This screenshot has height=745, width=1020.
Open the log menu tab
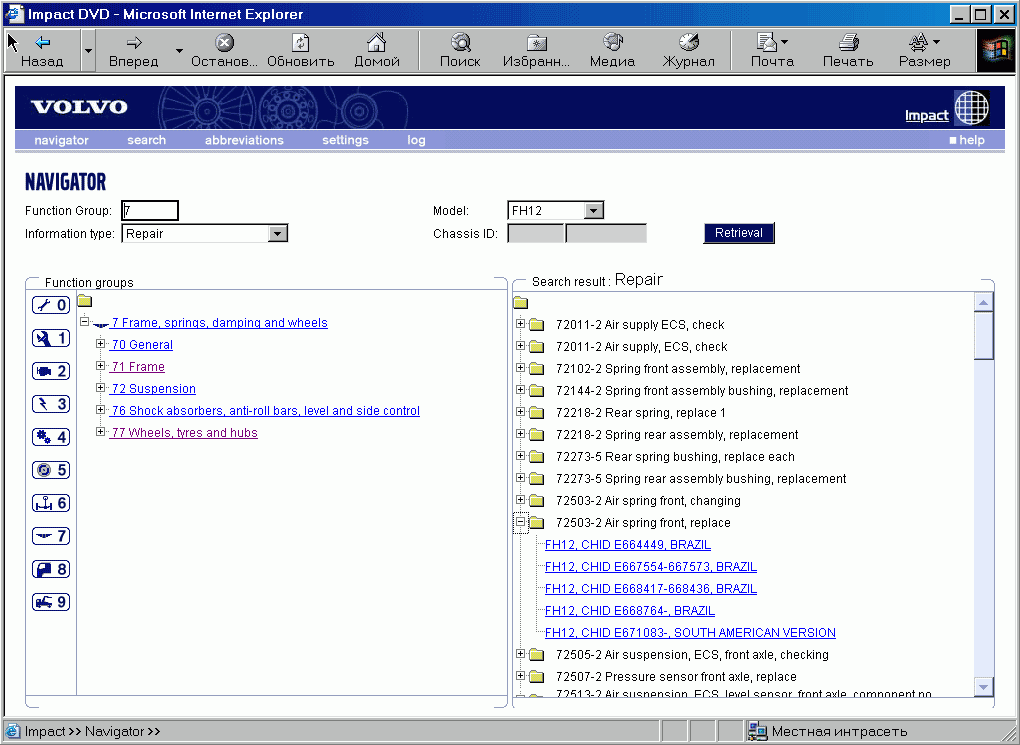click(x=416, y=140)
